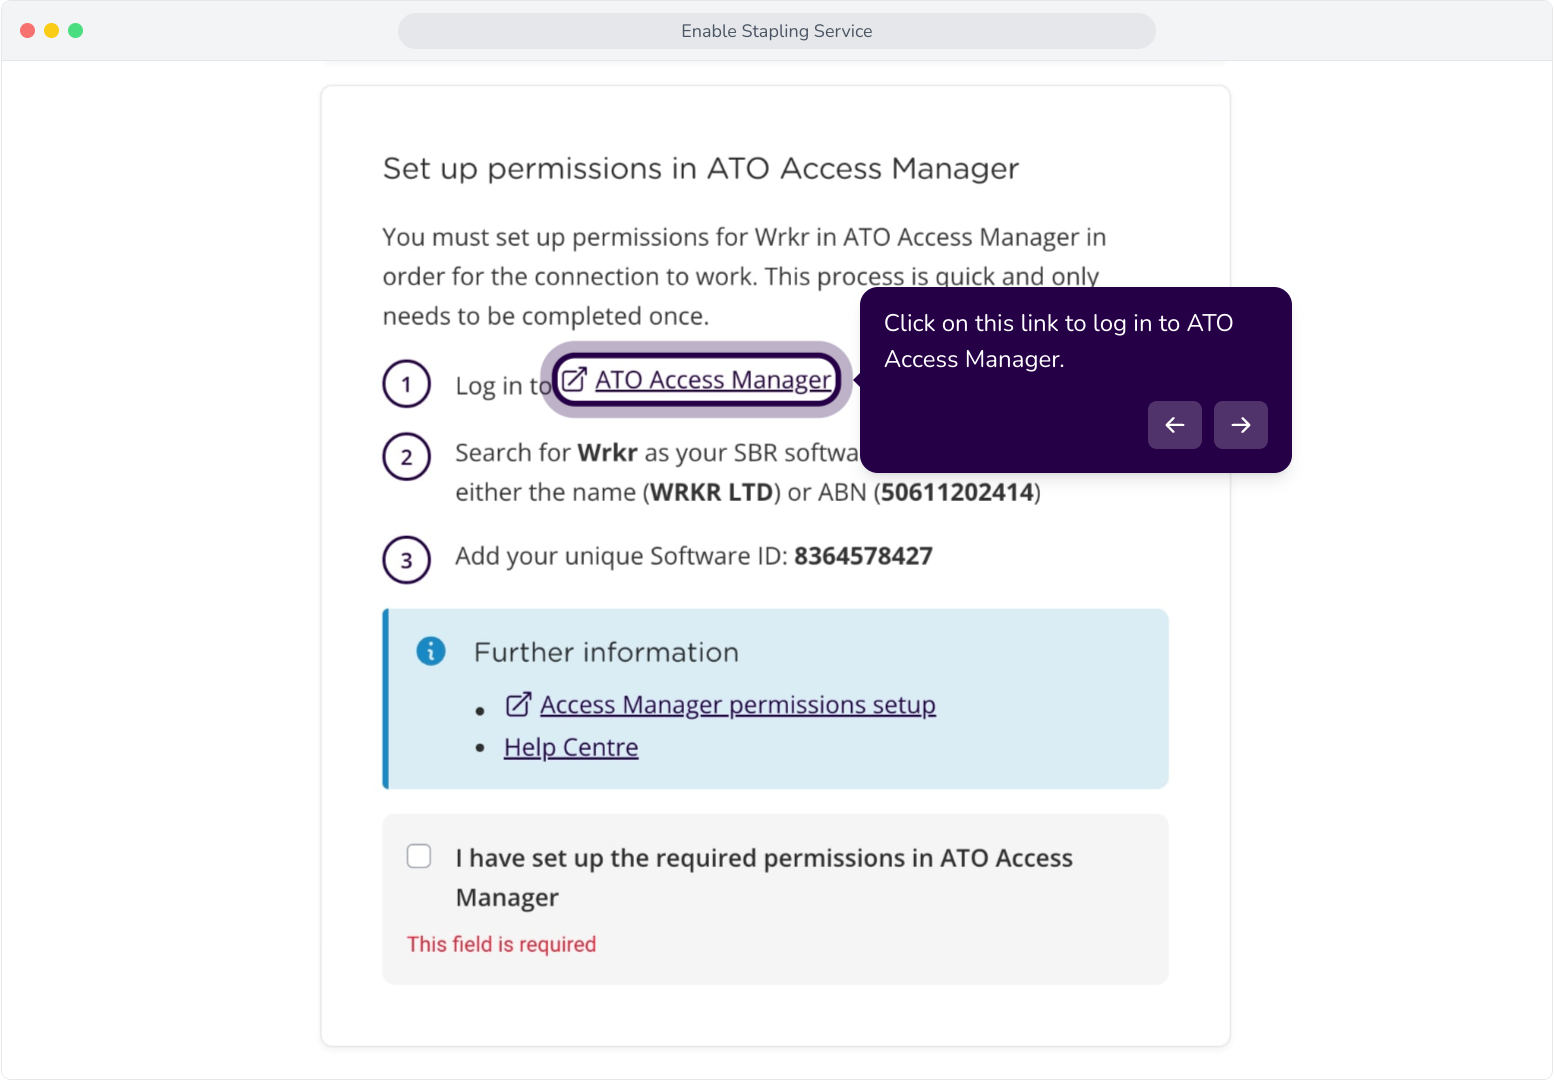Click the Software ID 8364578427
Viewport: 1554px width, 1080px height.
click(863, 556)
